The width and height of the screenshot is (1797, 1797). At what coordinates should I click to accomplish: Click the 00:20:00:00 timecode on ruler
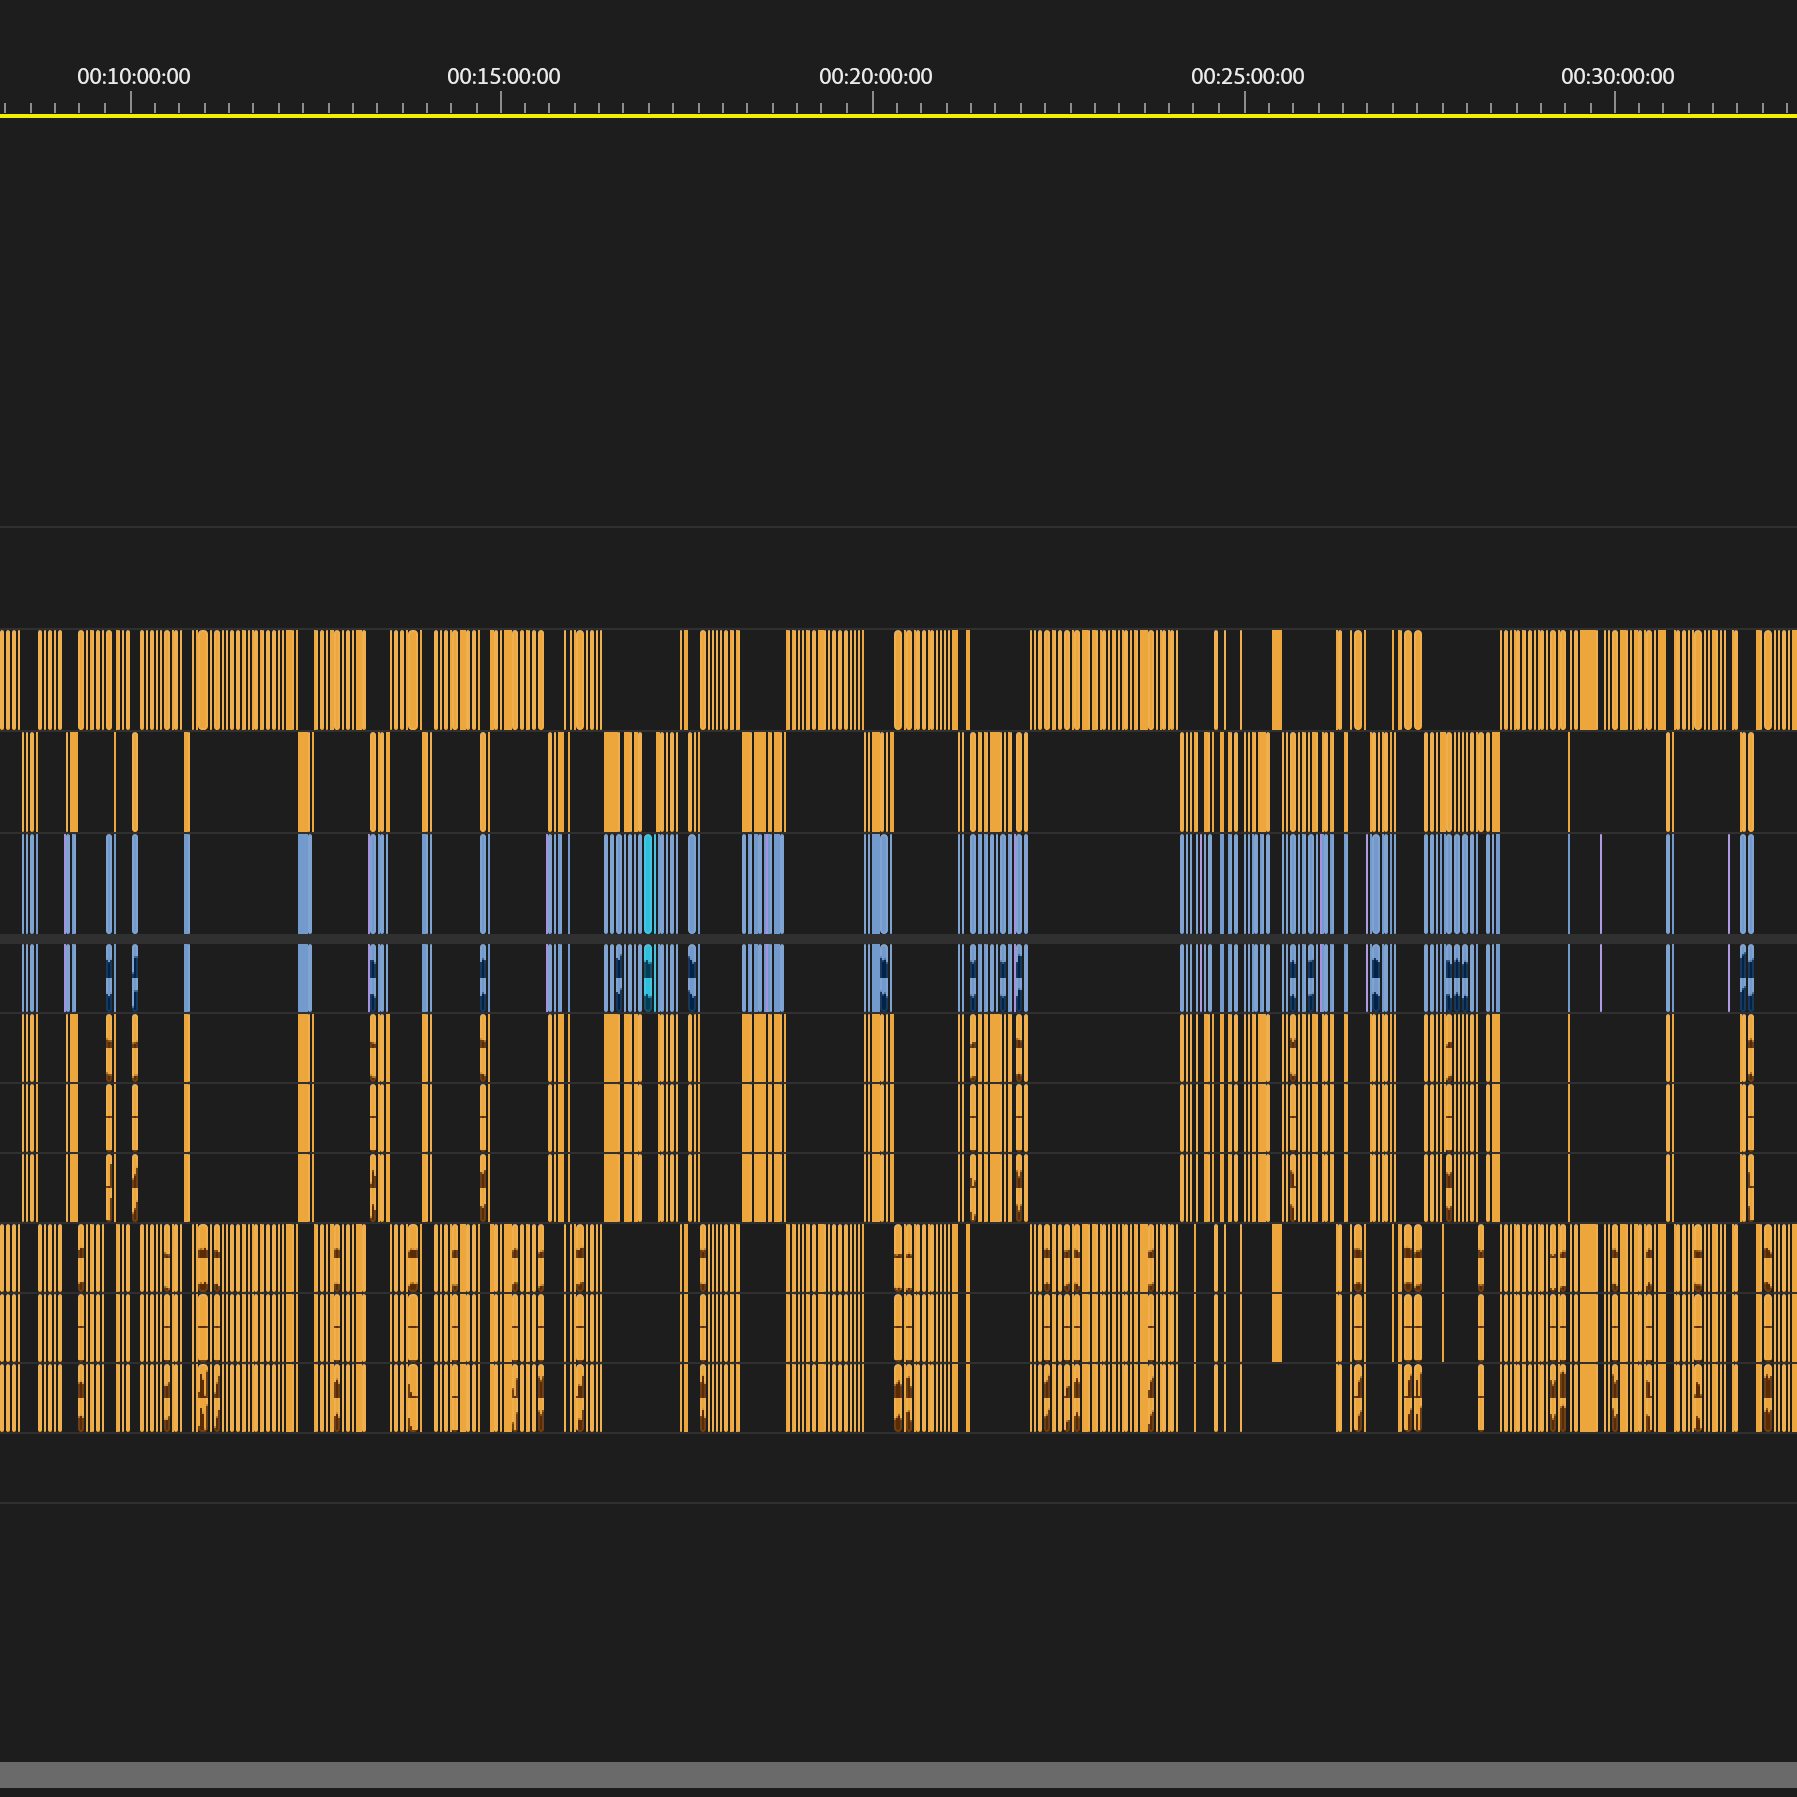click(x=875, y=76)
